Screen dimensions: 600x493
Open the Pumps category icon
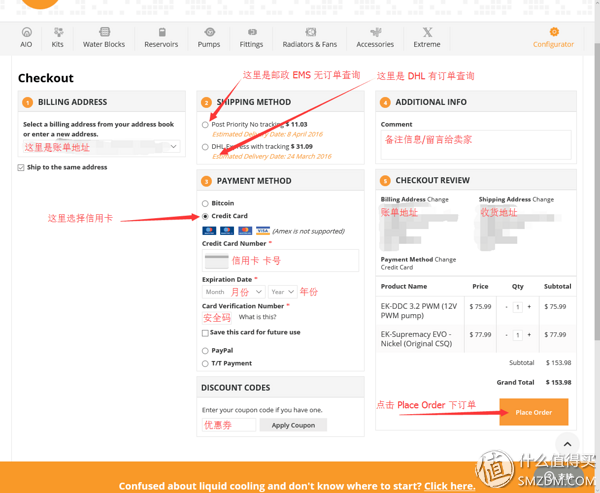(209, 32)
